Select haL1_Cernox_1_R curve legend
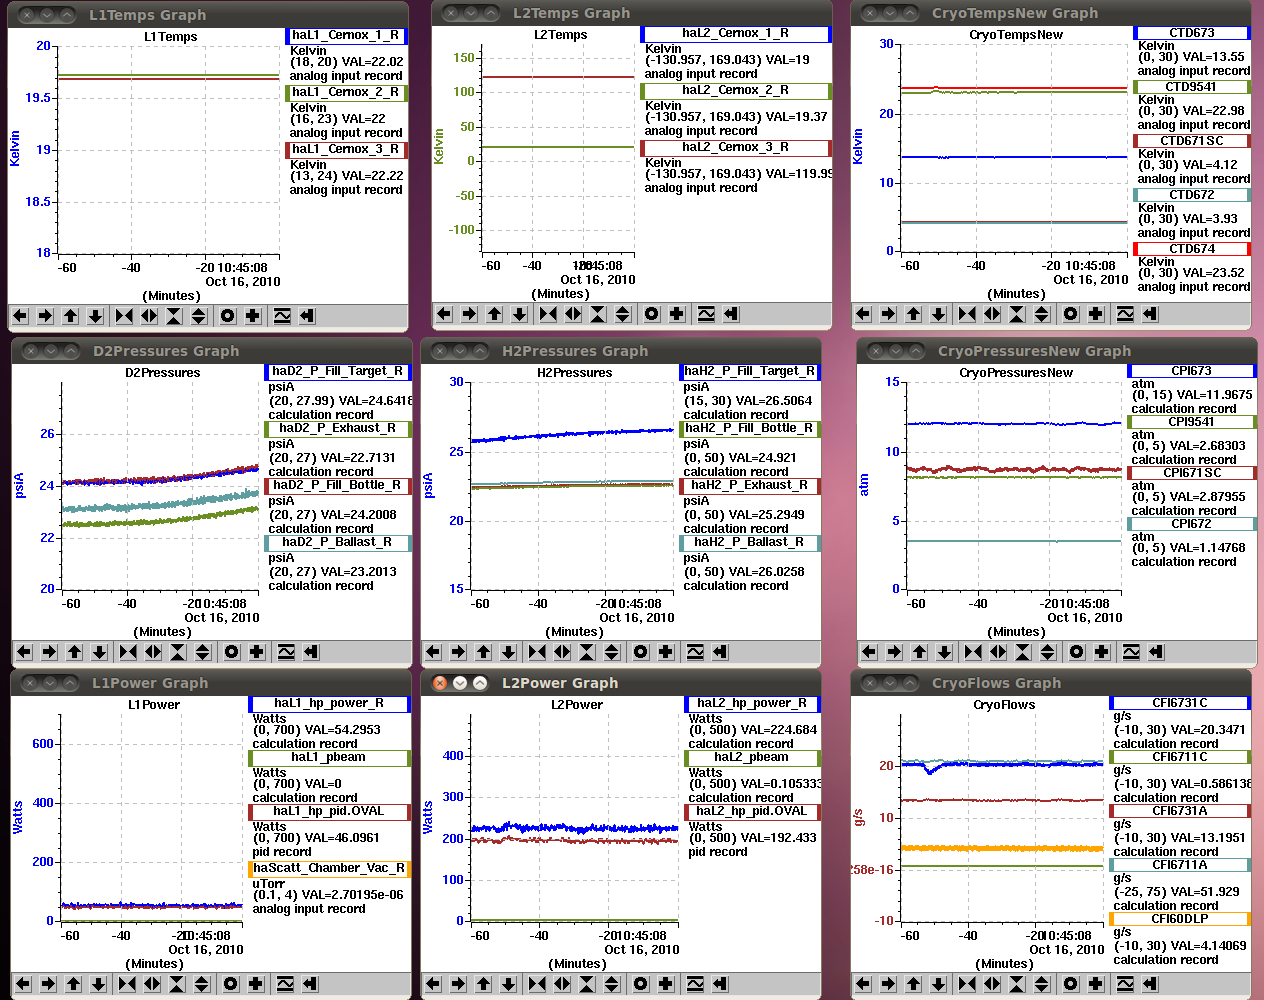 [346, 35]
